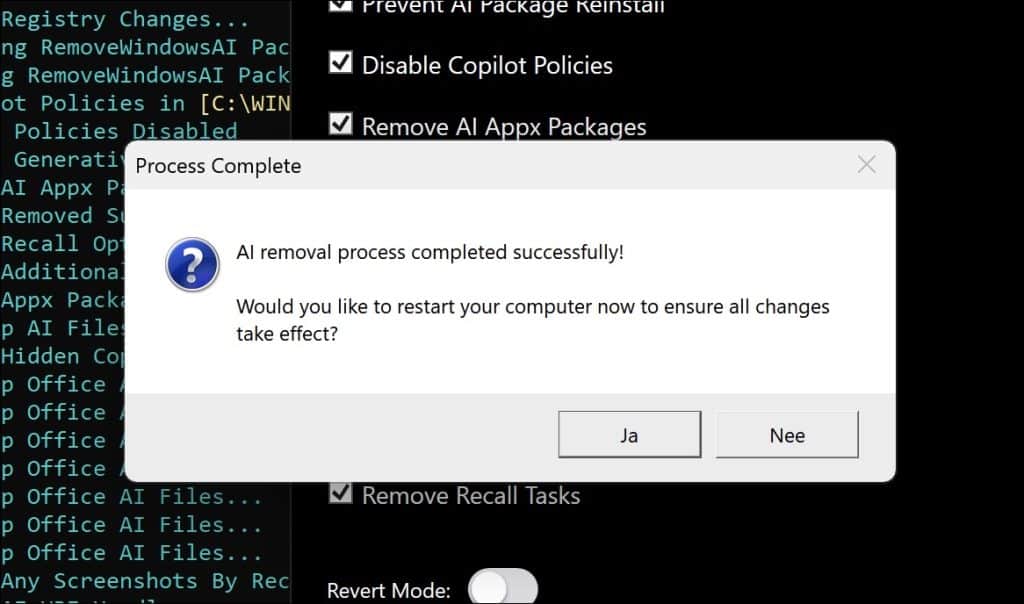The image size is (1024, 604).
Task: Click the Revert Mode label text
Action: (388, 590)
